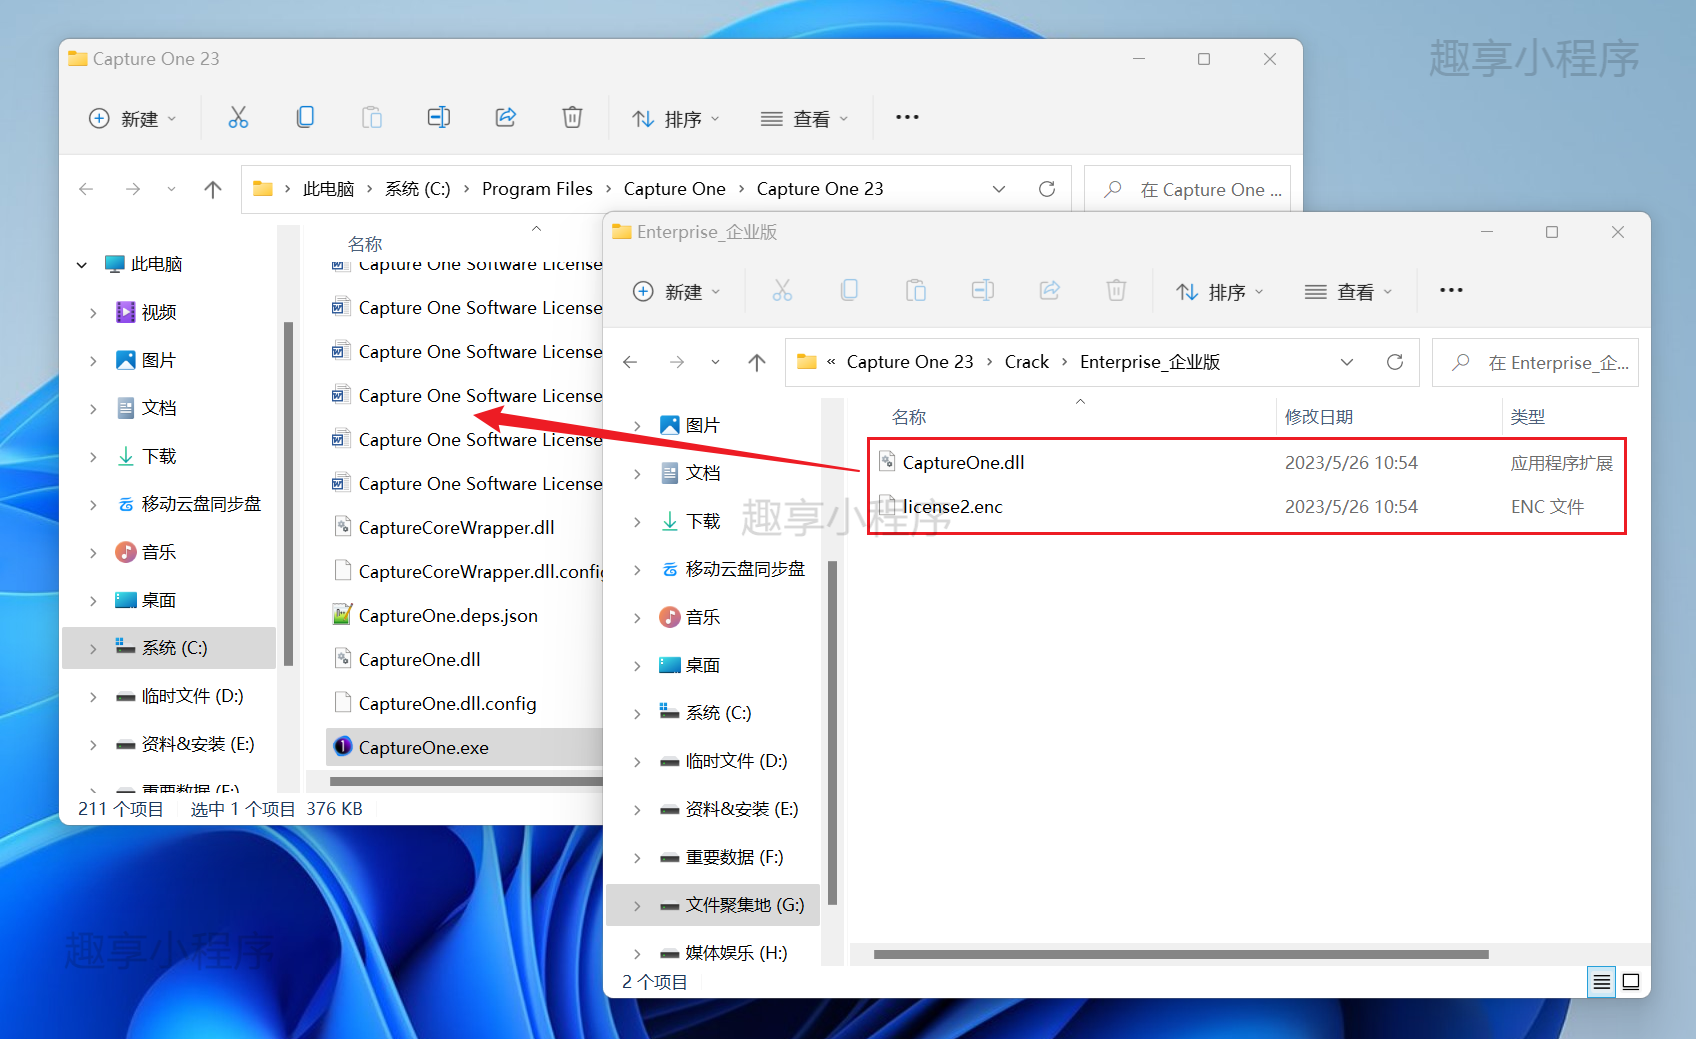Open address history dropdown in Enterprise_企业版 window

coord(1347,362)
